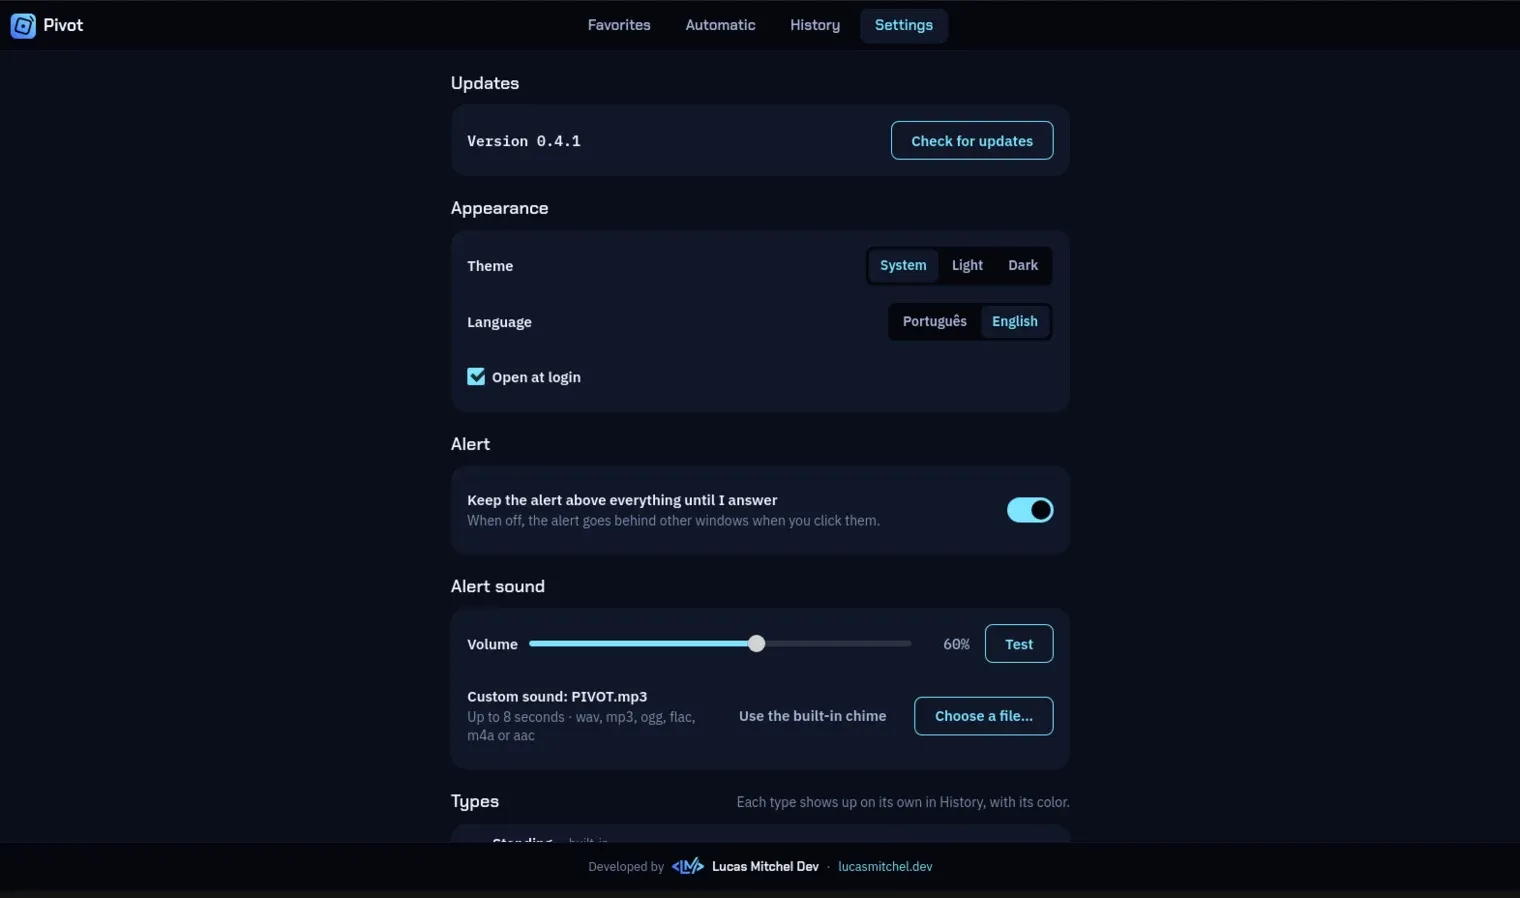
Task: Toggle keep alert above everything switch
Action: [x=1030, y=510]
